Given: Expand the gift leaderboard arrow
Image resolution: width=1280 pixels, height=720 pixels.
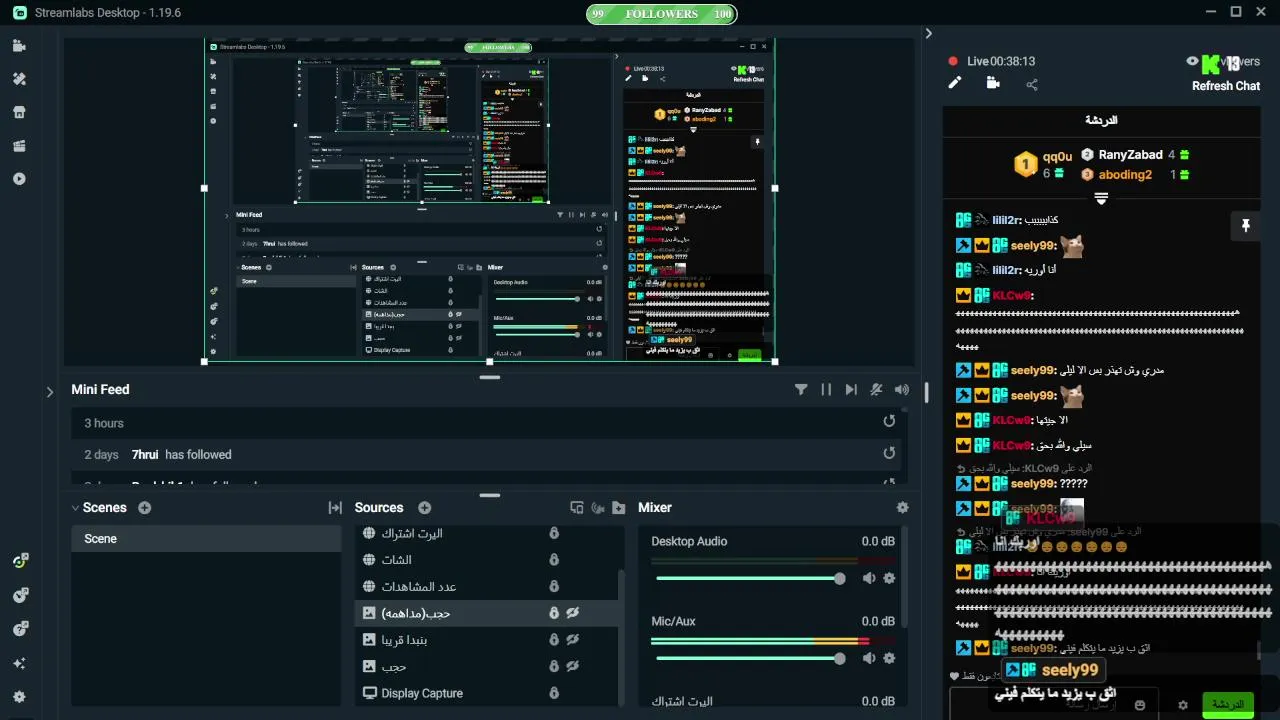Looking at the screenshot, I should 1101,199.
